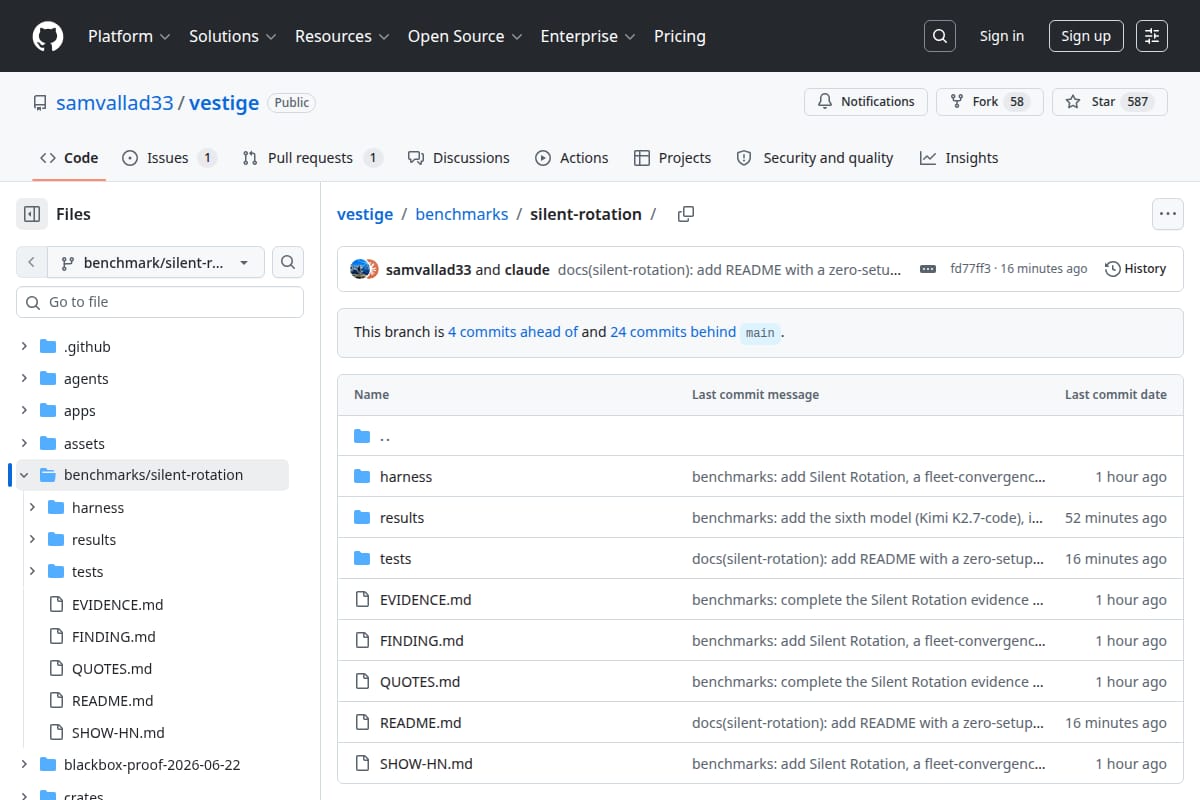Switch to the Discussions tab
This screenshot has width=1200, height=800.
459,158
